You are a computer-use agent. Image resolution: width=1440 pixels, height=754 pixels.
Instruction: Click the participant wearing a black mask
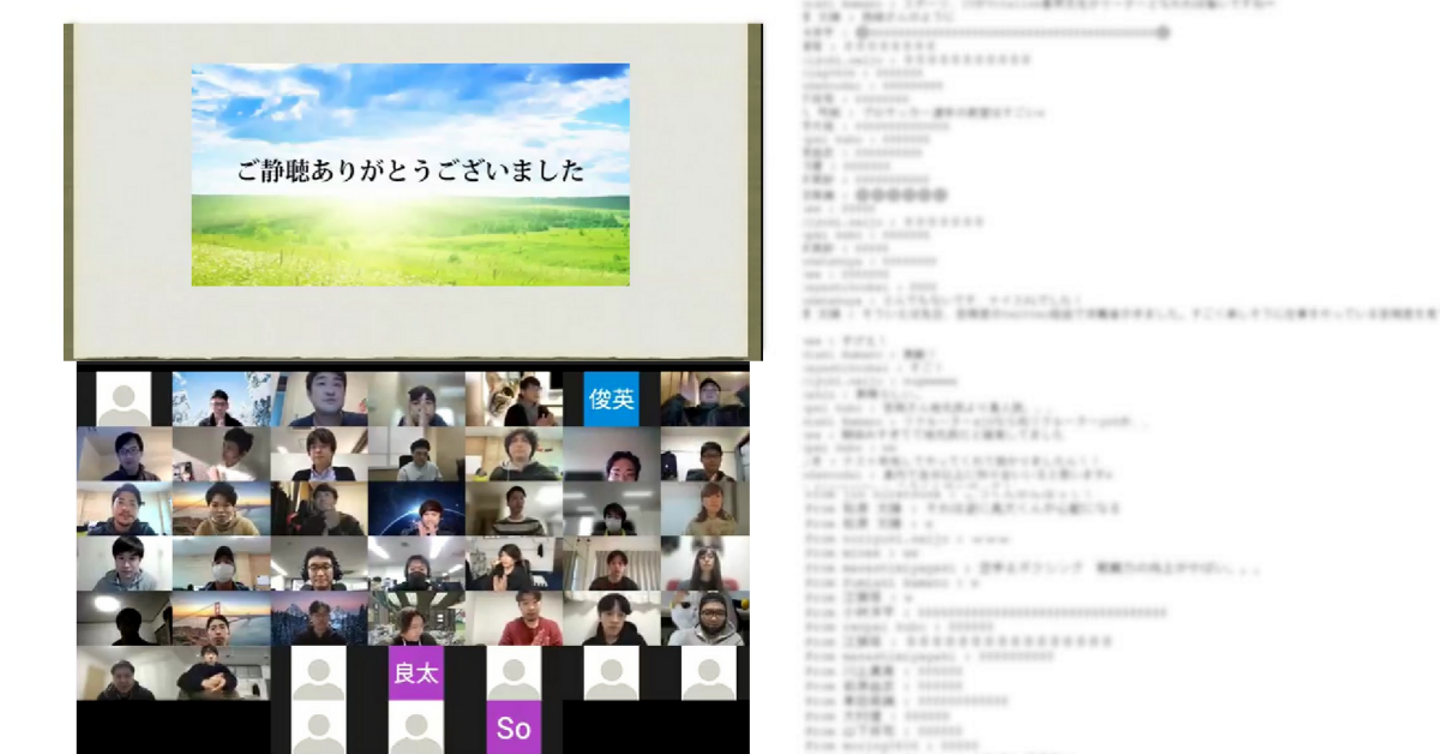pos(416,563)
